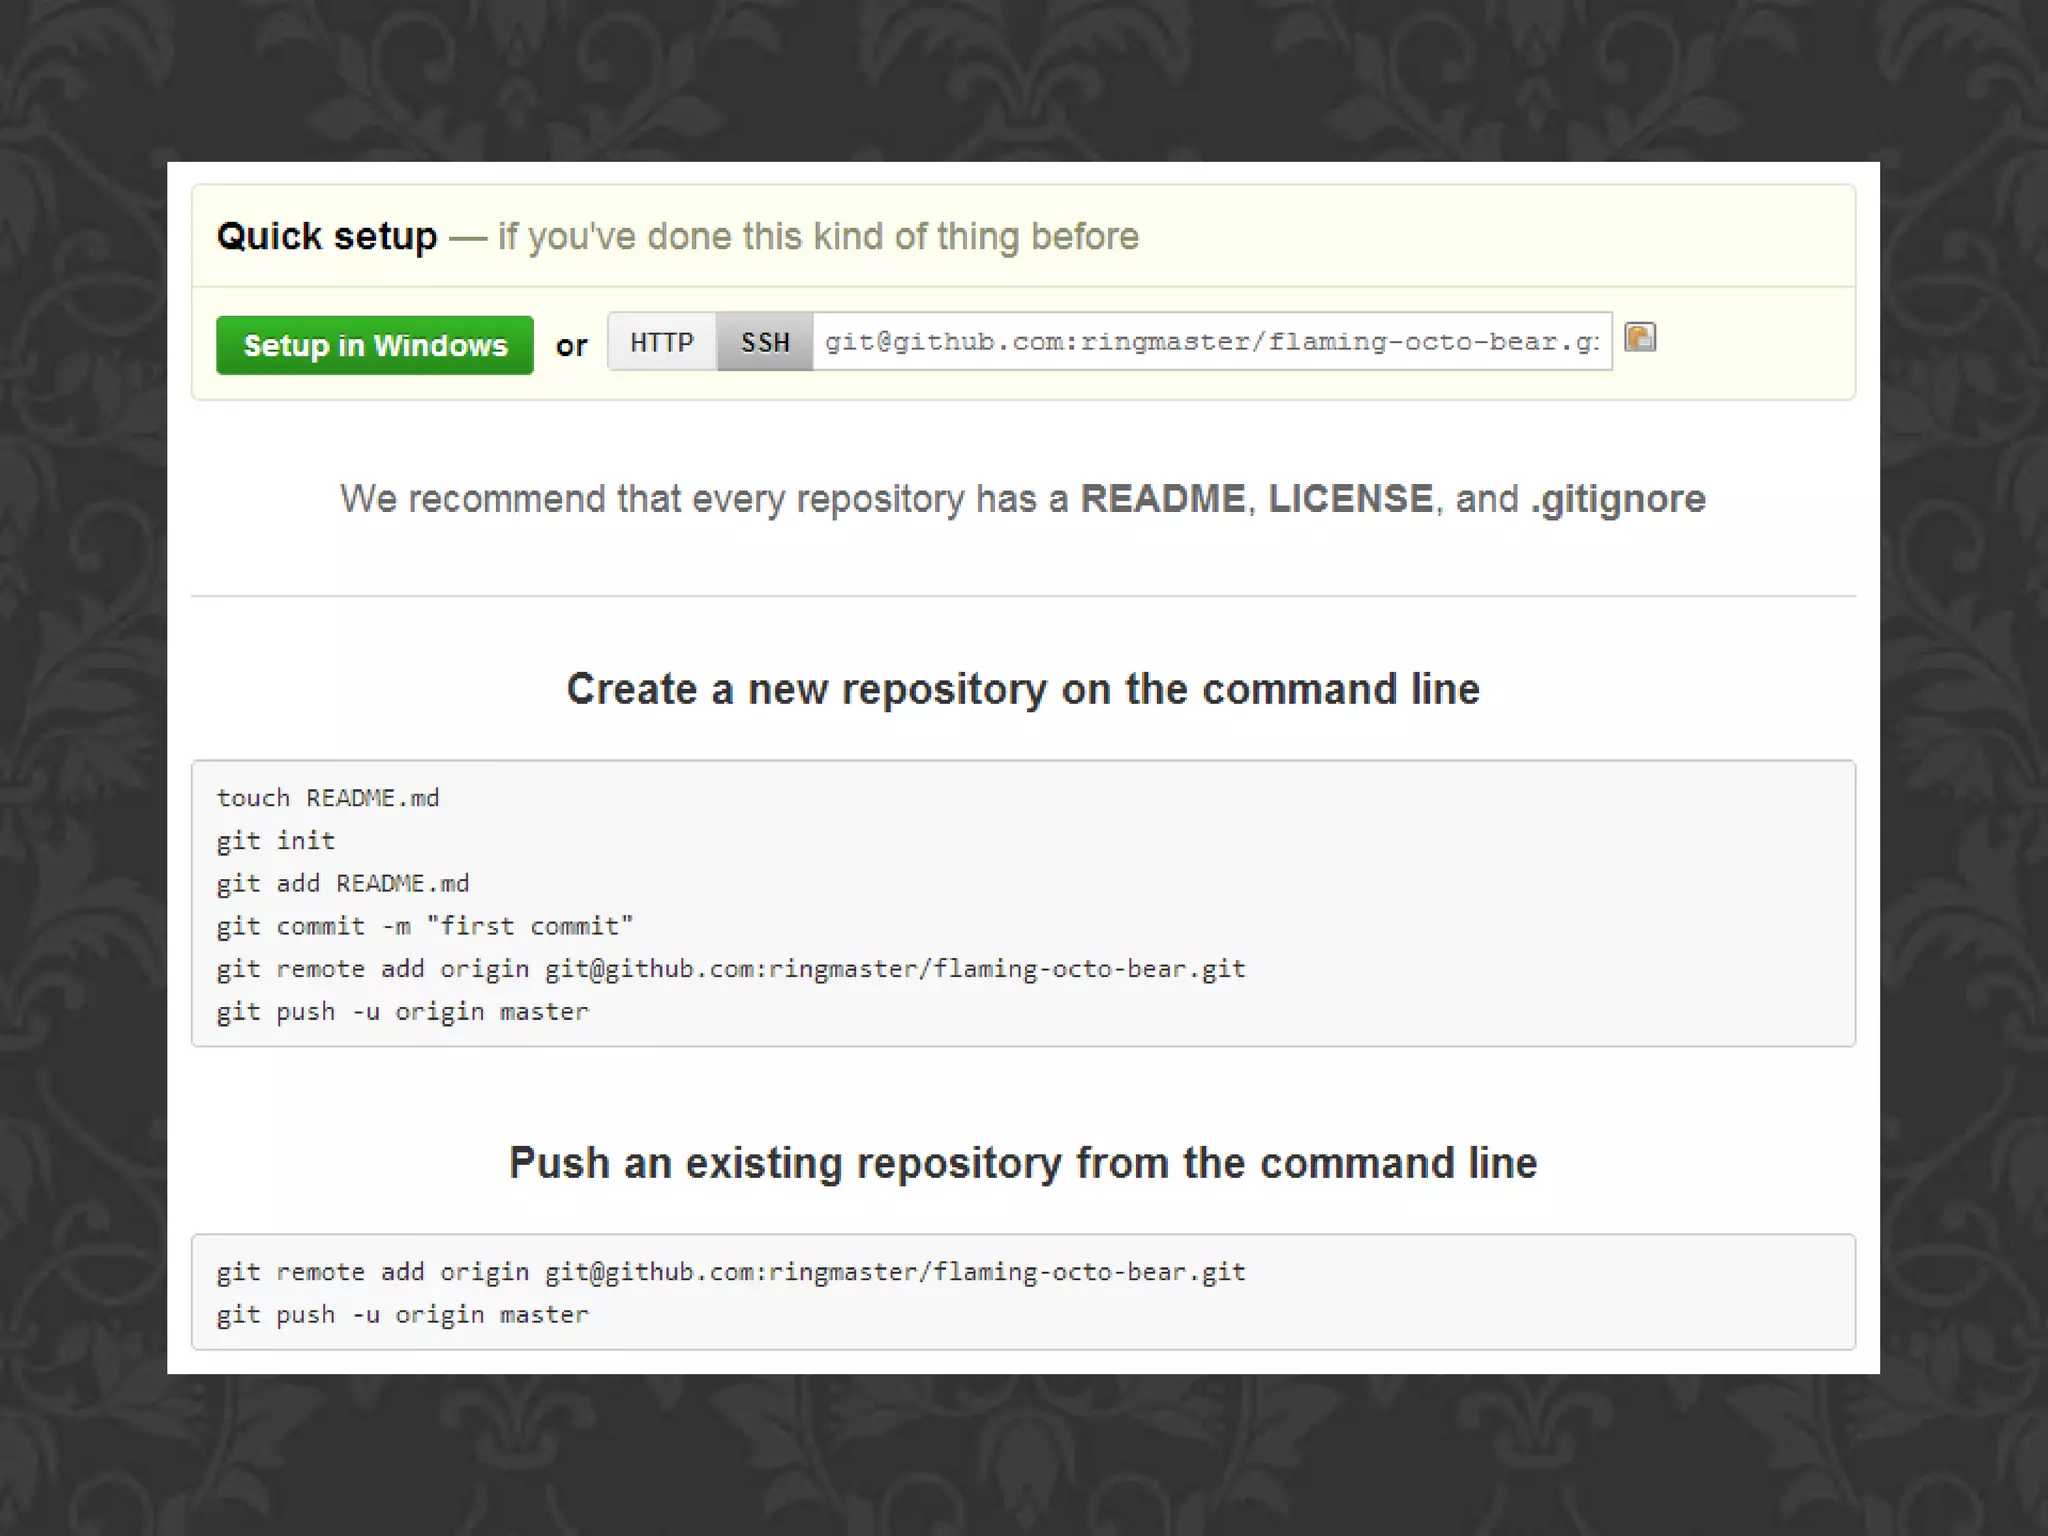Select the SSH protocol button
Viewport: 2048px width, 1536px height.
click(765, 342)
